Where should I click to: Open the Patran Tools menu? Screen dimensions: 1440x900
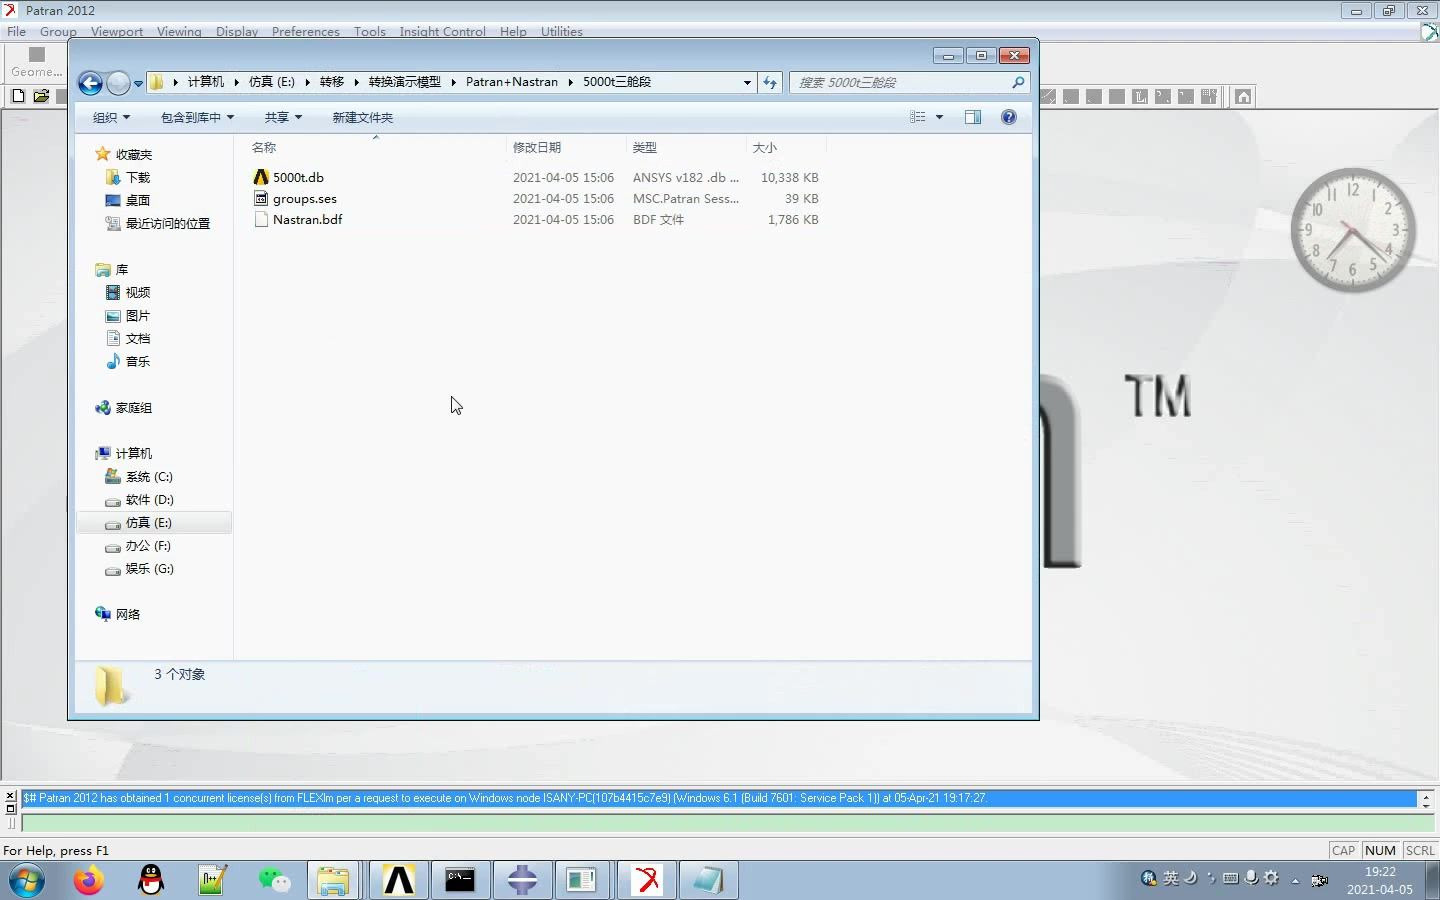click(x=369, y=31)
